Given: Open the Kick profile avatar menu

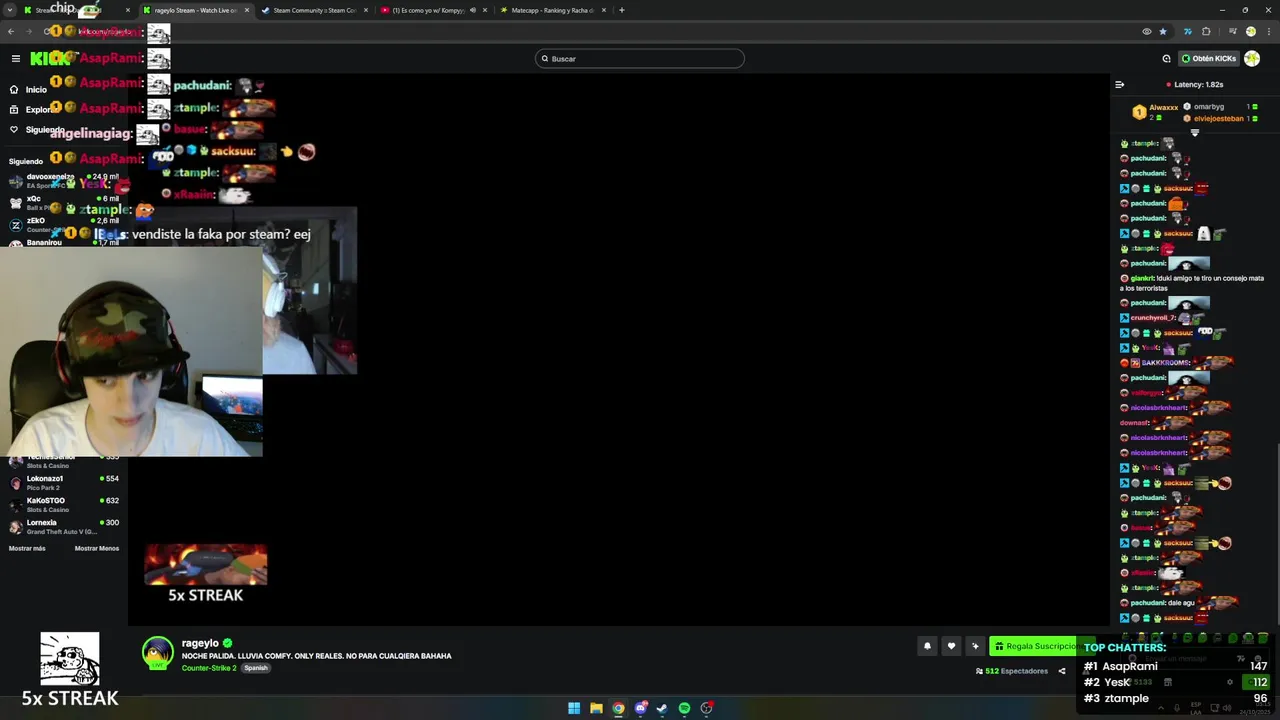Looking at the screenshot, I should [1252, 59].
